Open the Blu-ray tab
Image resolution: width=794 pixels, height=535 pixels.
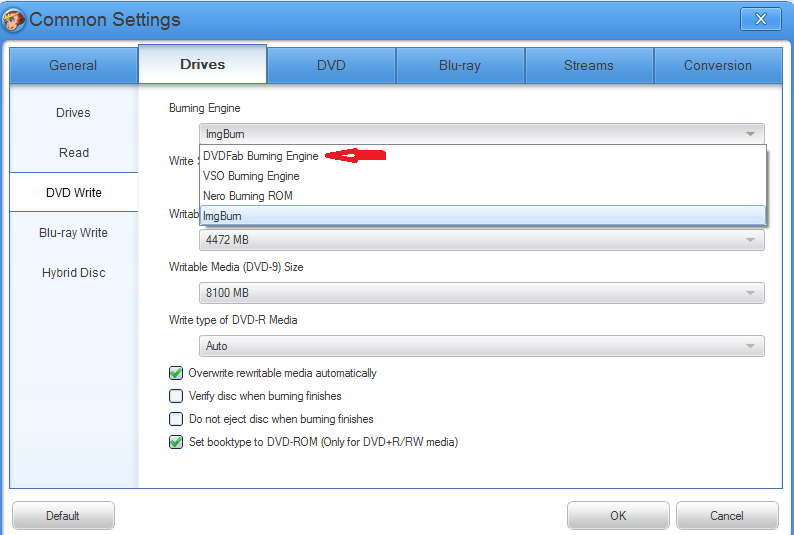(460, 65)
